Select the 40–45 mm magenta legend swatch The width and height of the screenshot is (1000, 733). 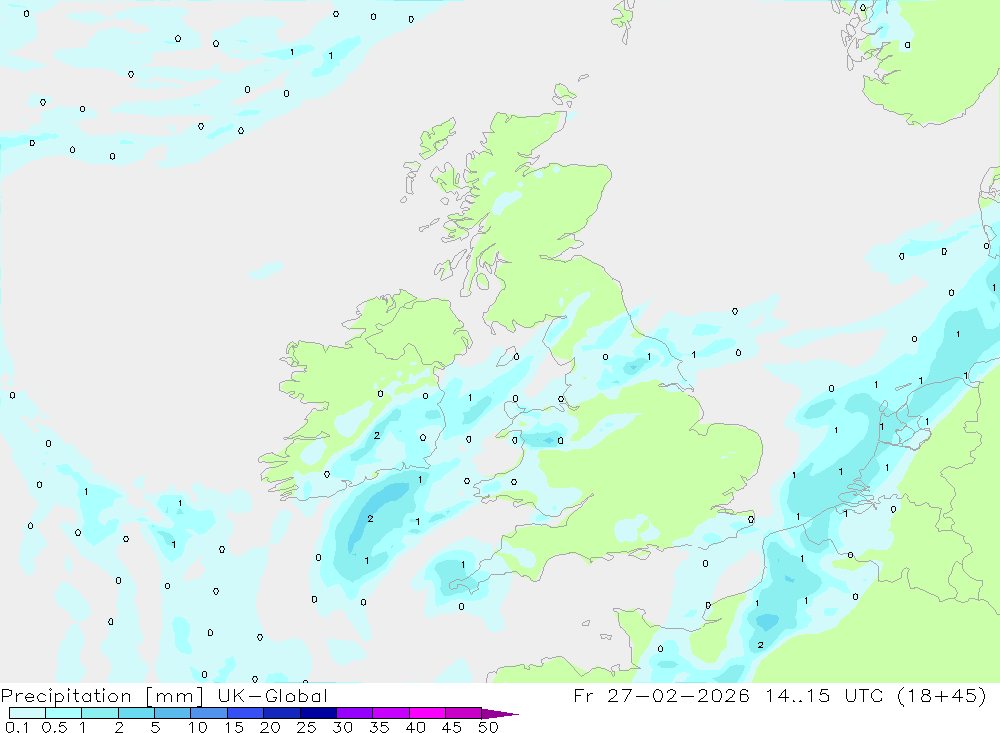[x=427, y=713]
